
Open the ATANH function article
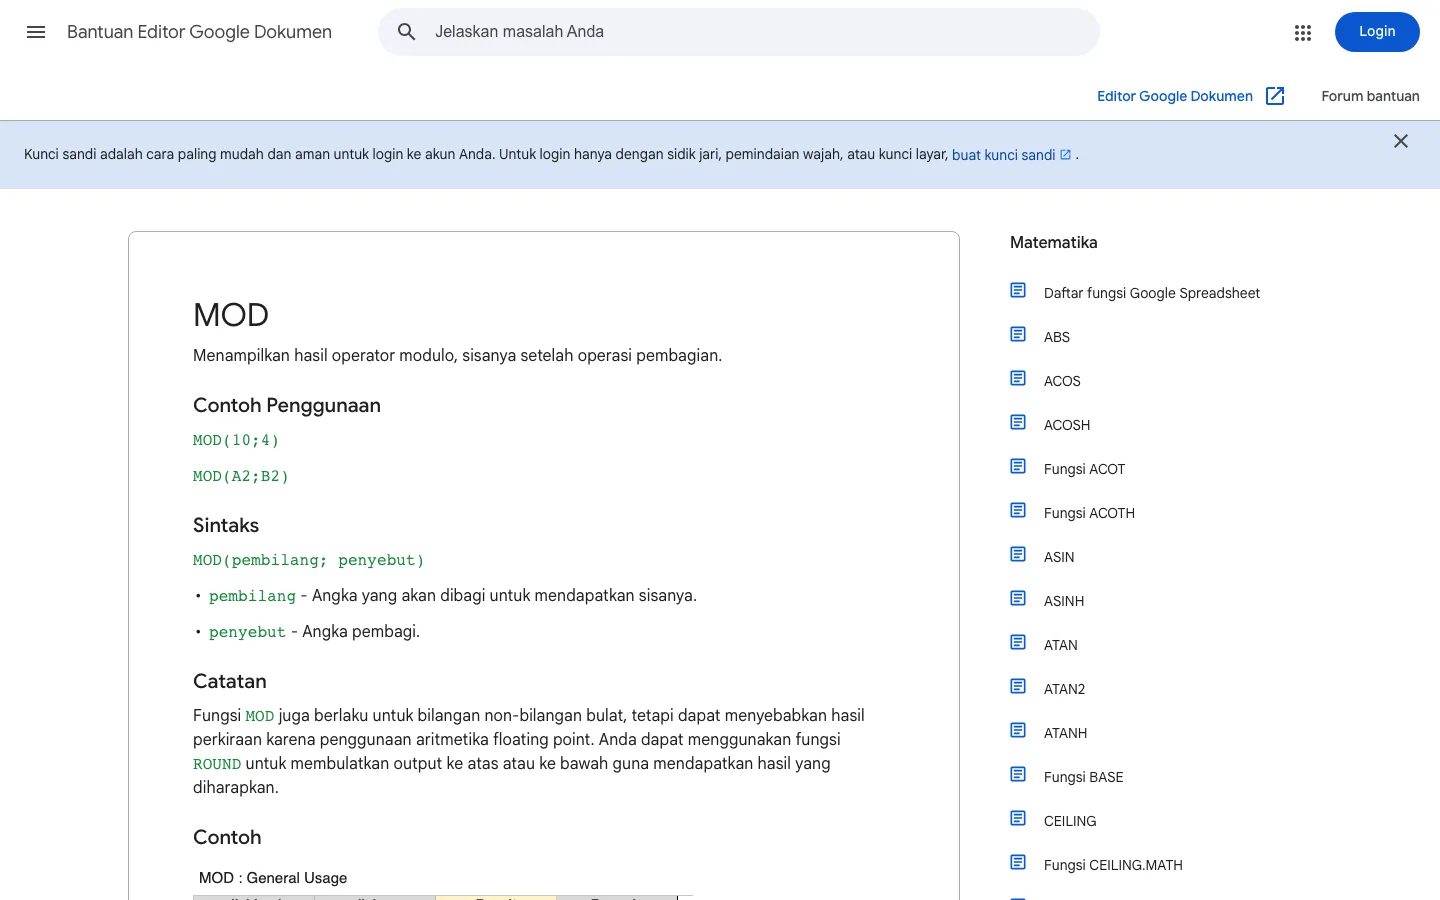coord(1065,733)
